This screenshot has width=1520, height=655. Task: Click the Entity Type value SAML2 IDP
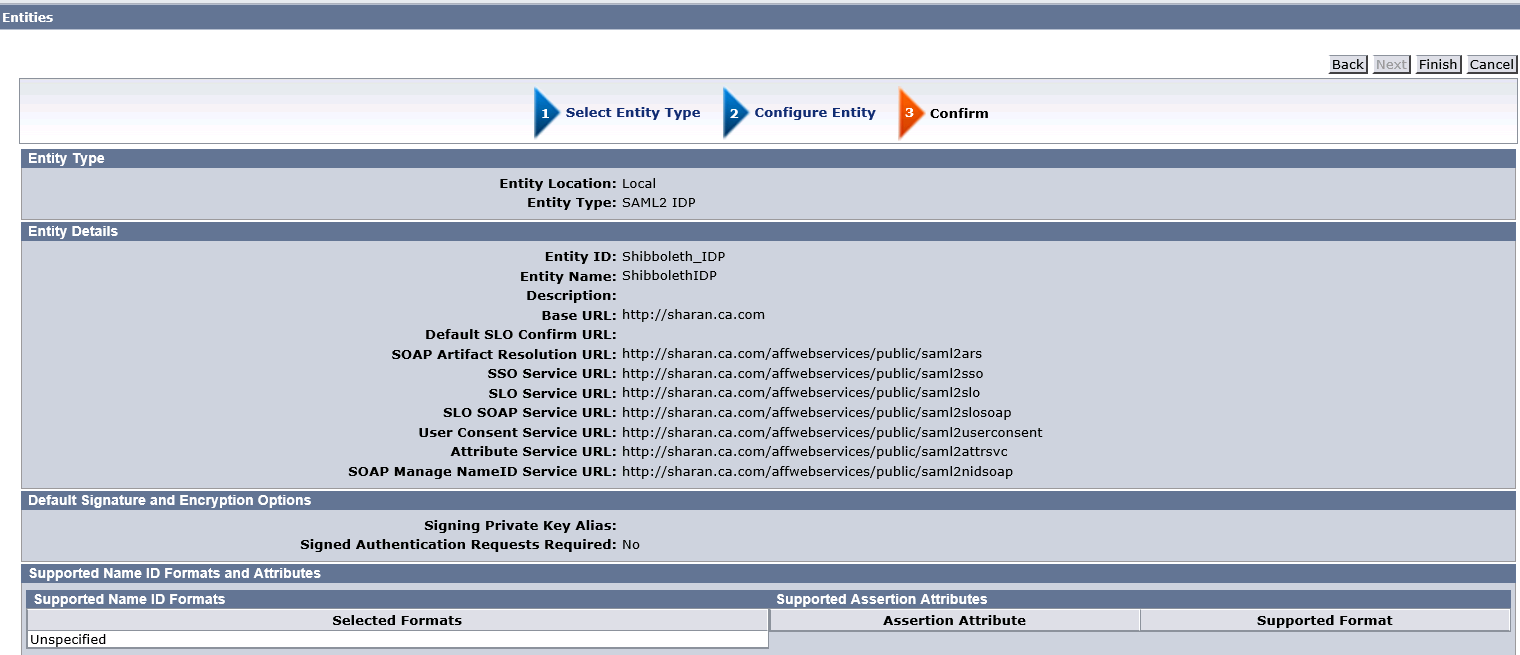(x=658, y=203)
